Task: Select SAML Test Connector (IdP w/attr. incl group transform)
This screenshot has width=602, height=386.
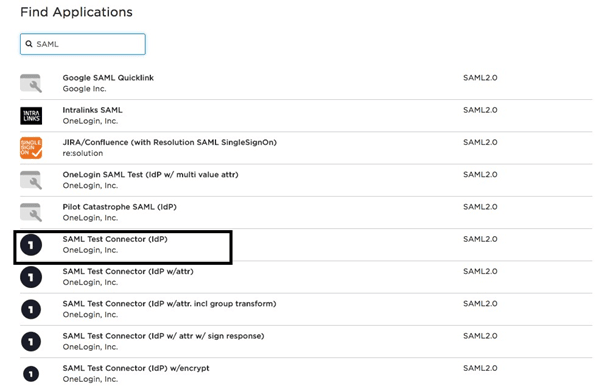Action: (x=169, y=303)
